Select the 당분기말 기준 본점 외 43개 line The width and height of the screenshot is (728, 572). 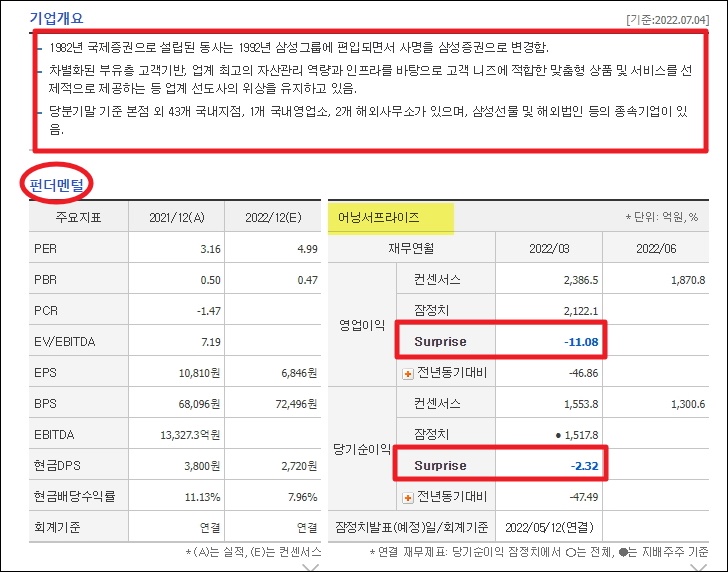pyautogui.click(x=368, y=120)
